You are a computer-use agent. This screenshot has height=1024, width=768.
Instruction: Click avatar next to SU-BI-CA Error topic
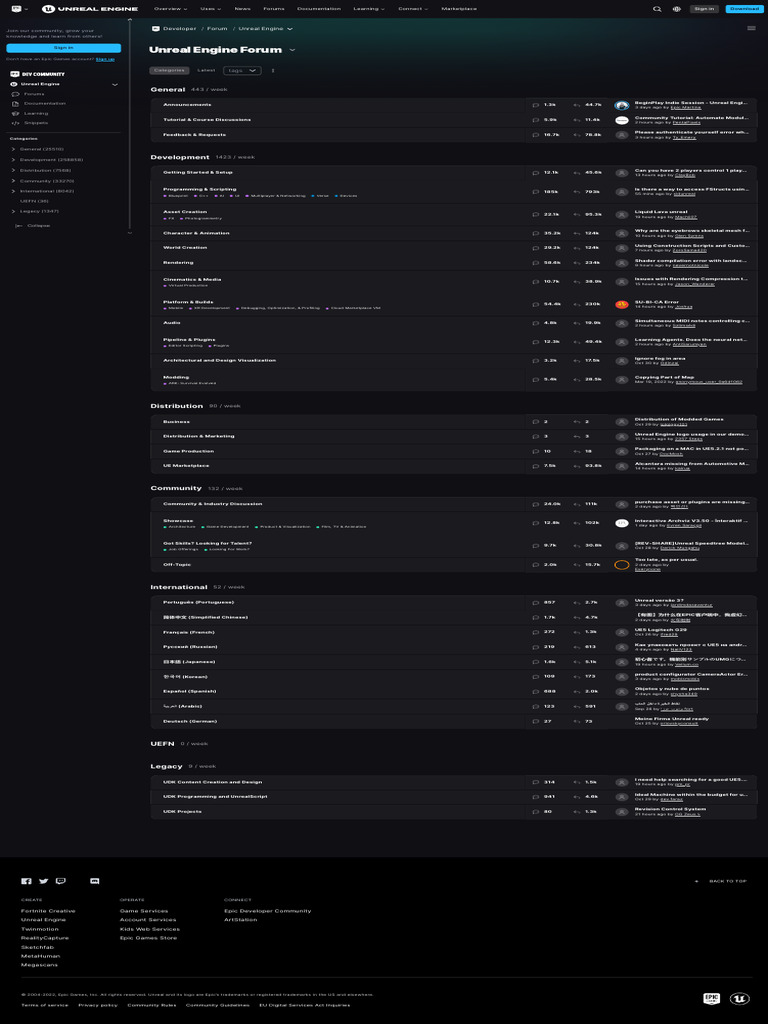[x=622, y=304]
